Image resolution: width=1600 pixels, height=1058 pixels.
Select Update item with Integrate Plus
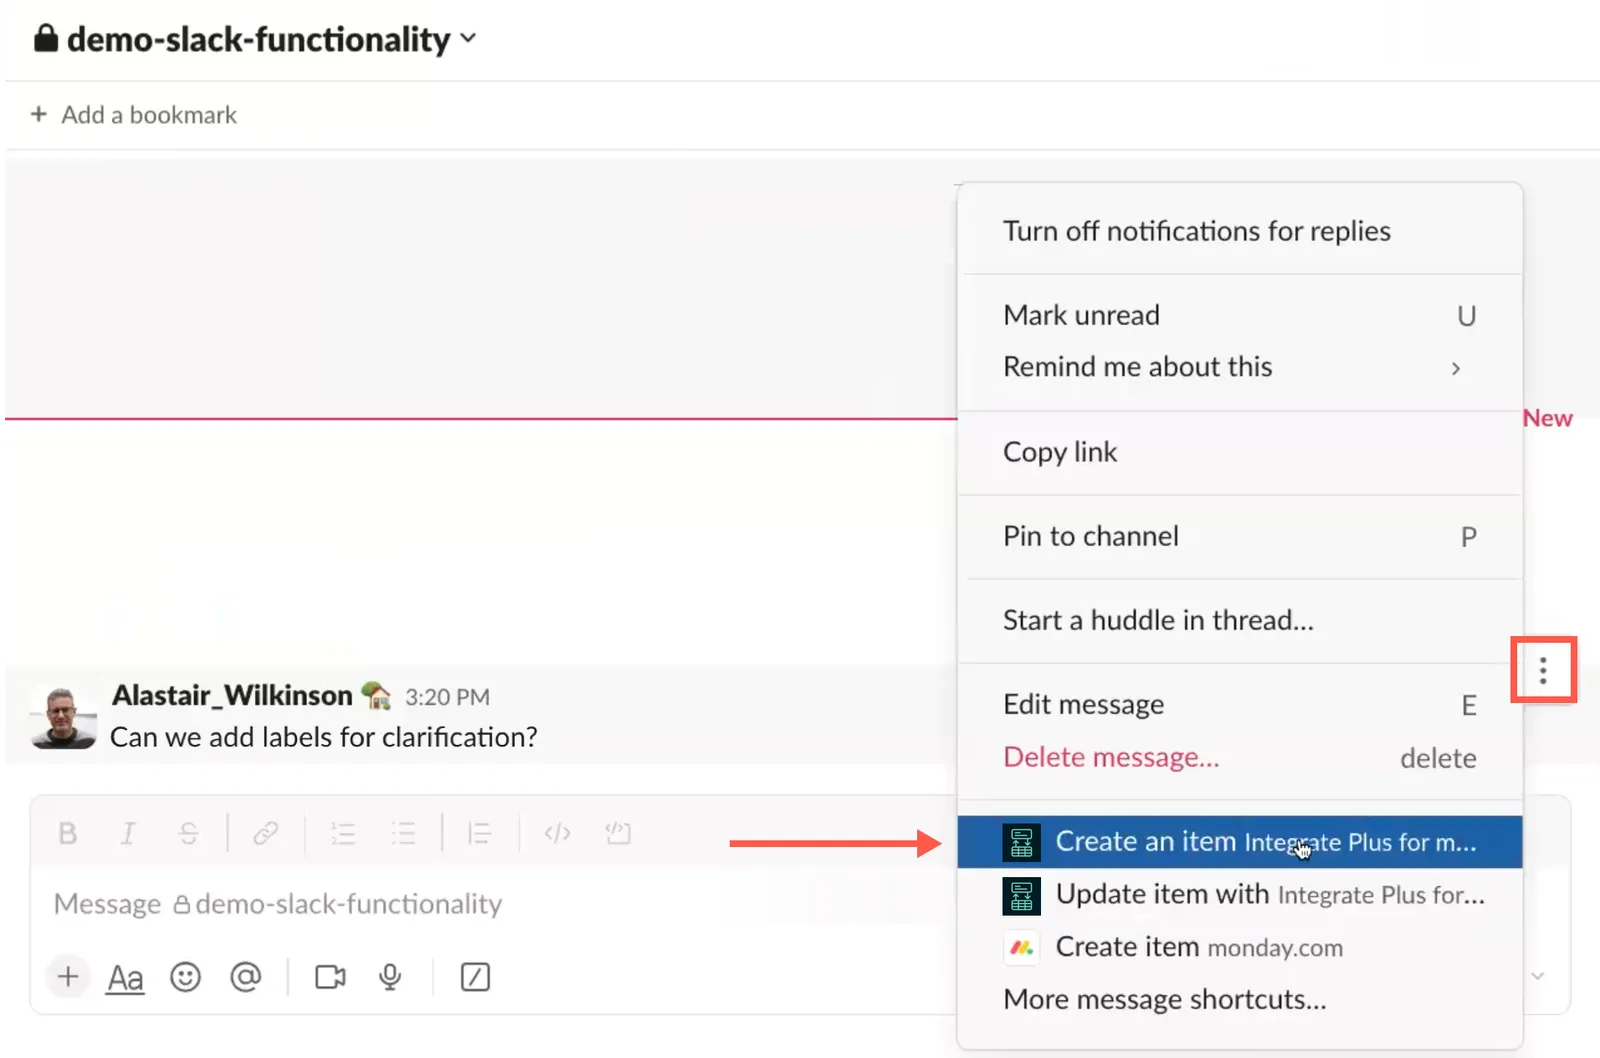(1239, 895)
